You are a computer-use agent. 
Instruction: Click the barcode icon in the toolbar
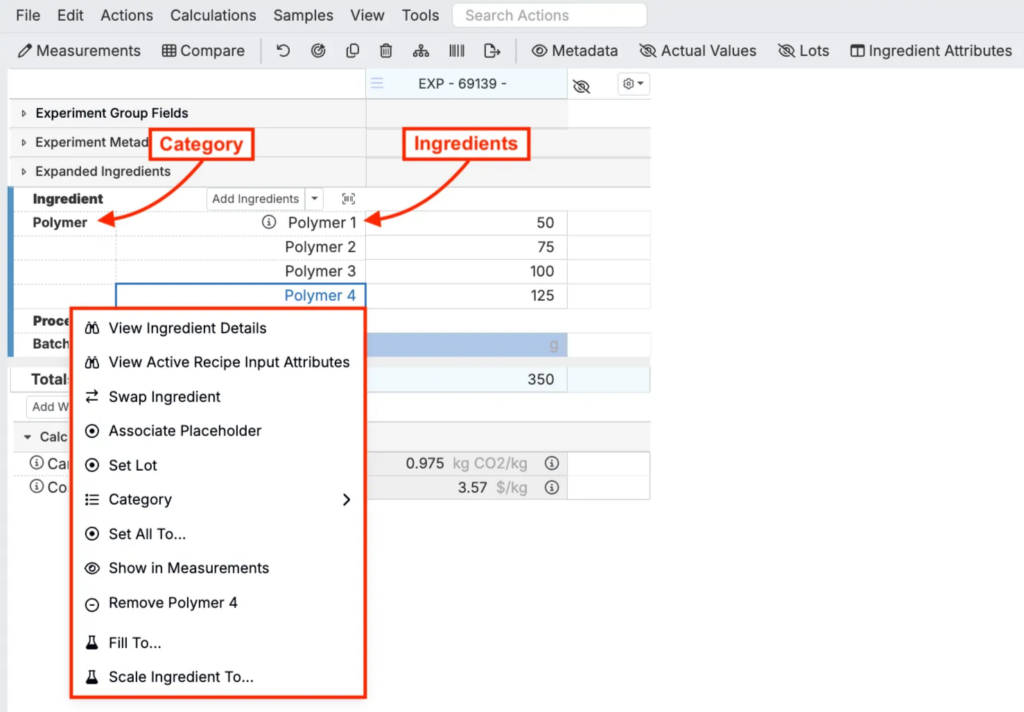coord(456,51)
